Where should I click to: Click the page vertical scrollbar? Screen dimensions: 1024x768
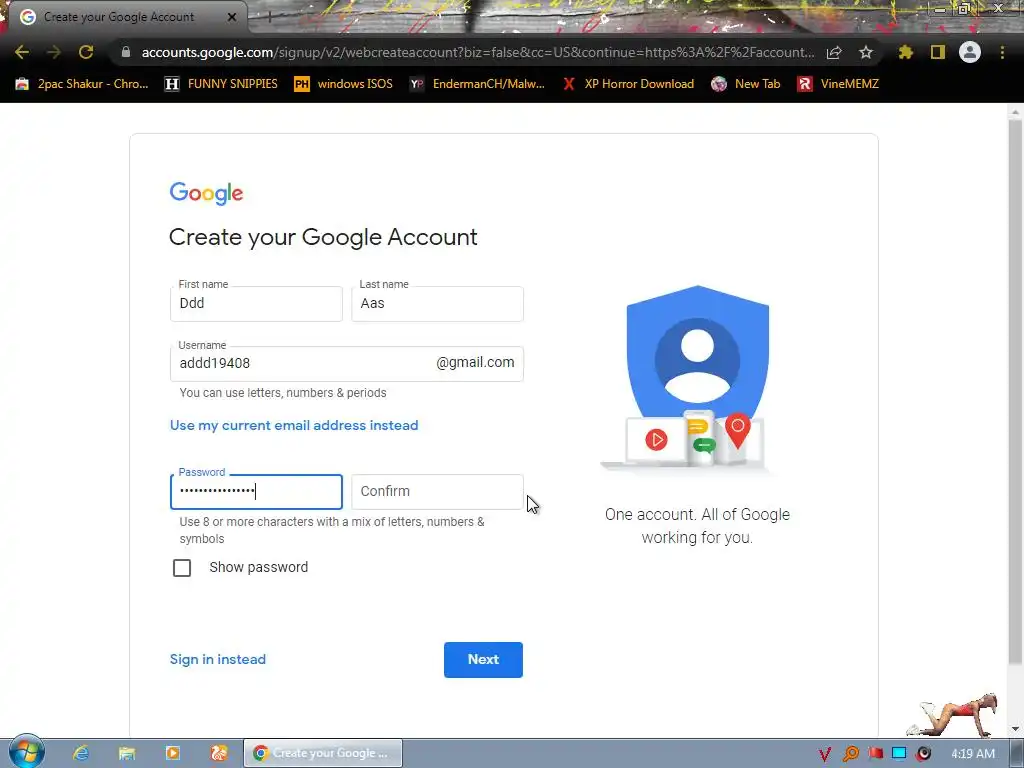tap(1014, 392)
